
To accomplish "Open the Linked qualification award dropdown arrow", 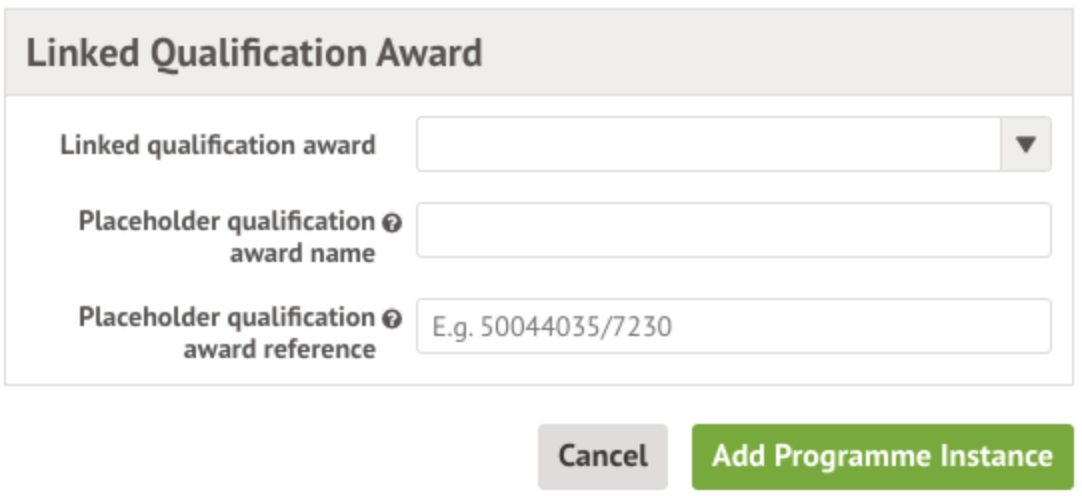I will 1025,144.
